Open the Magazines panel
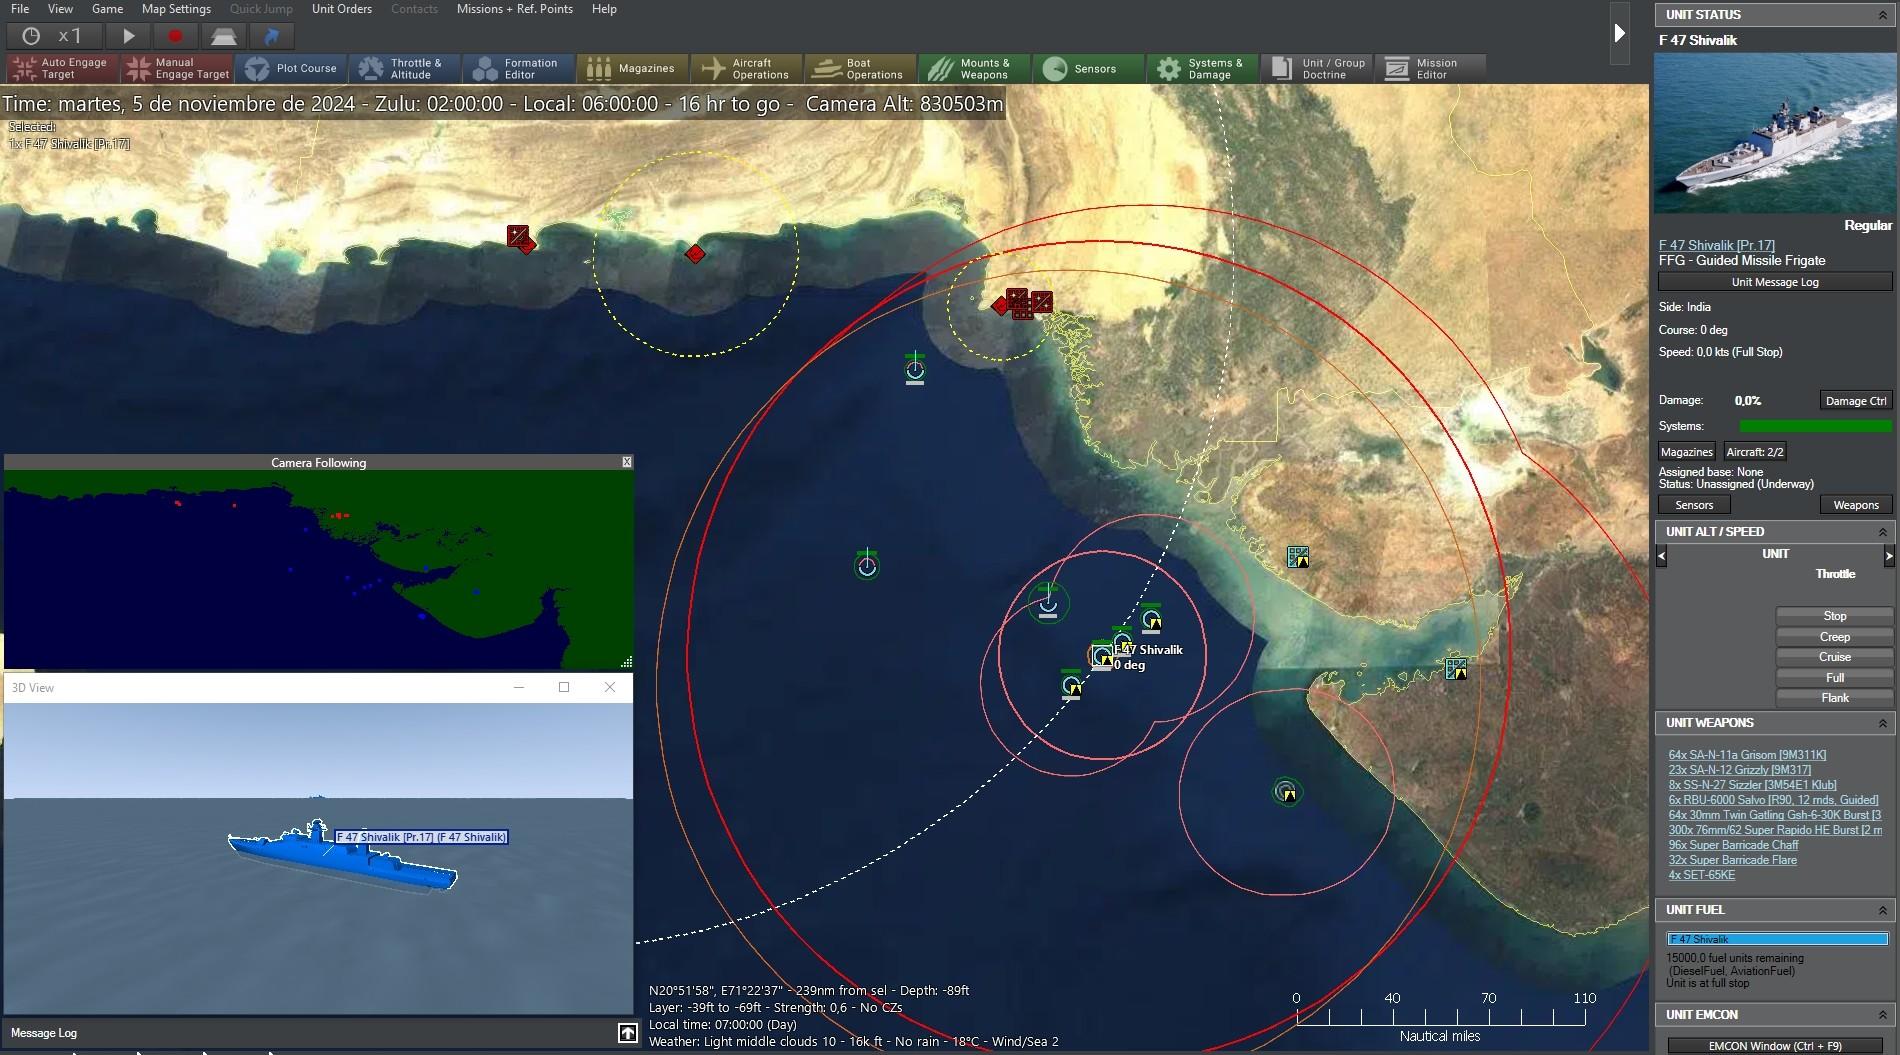 click(x=631, y=68)
